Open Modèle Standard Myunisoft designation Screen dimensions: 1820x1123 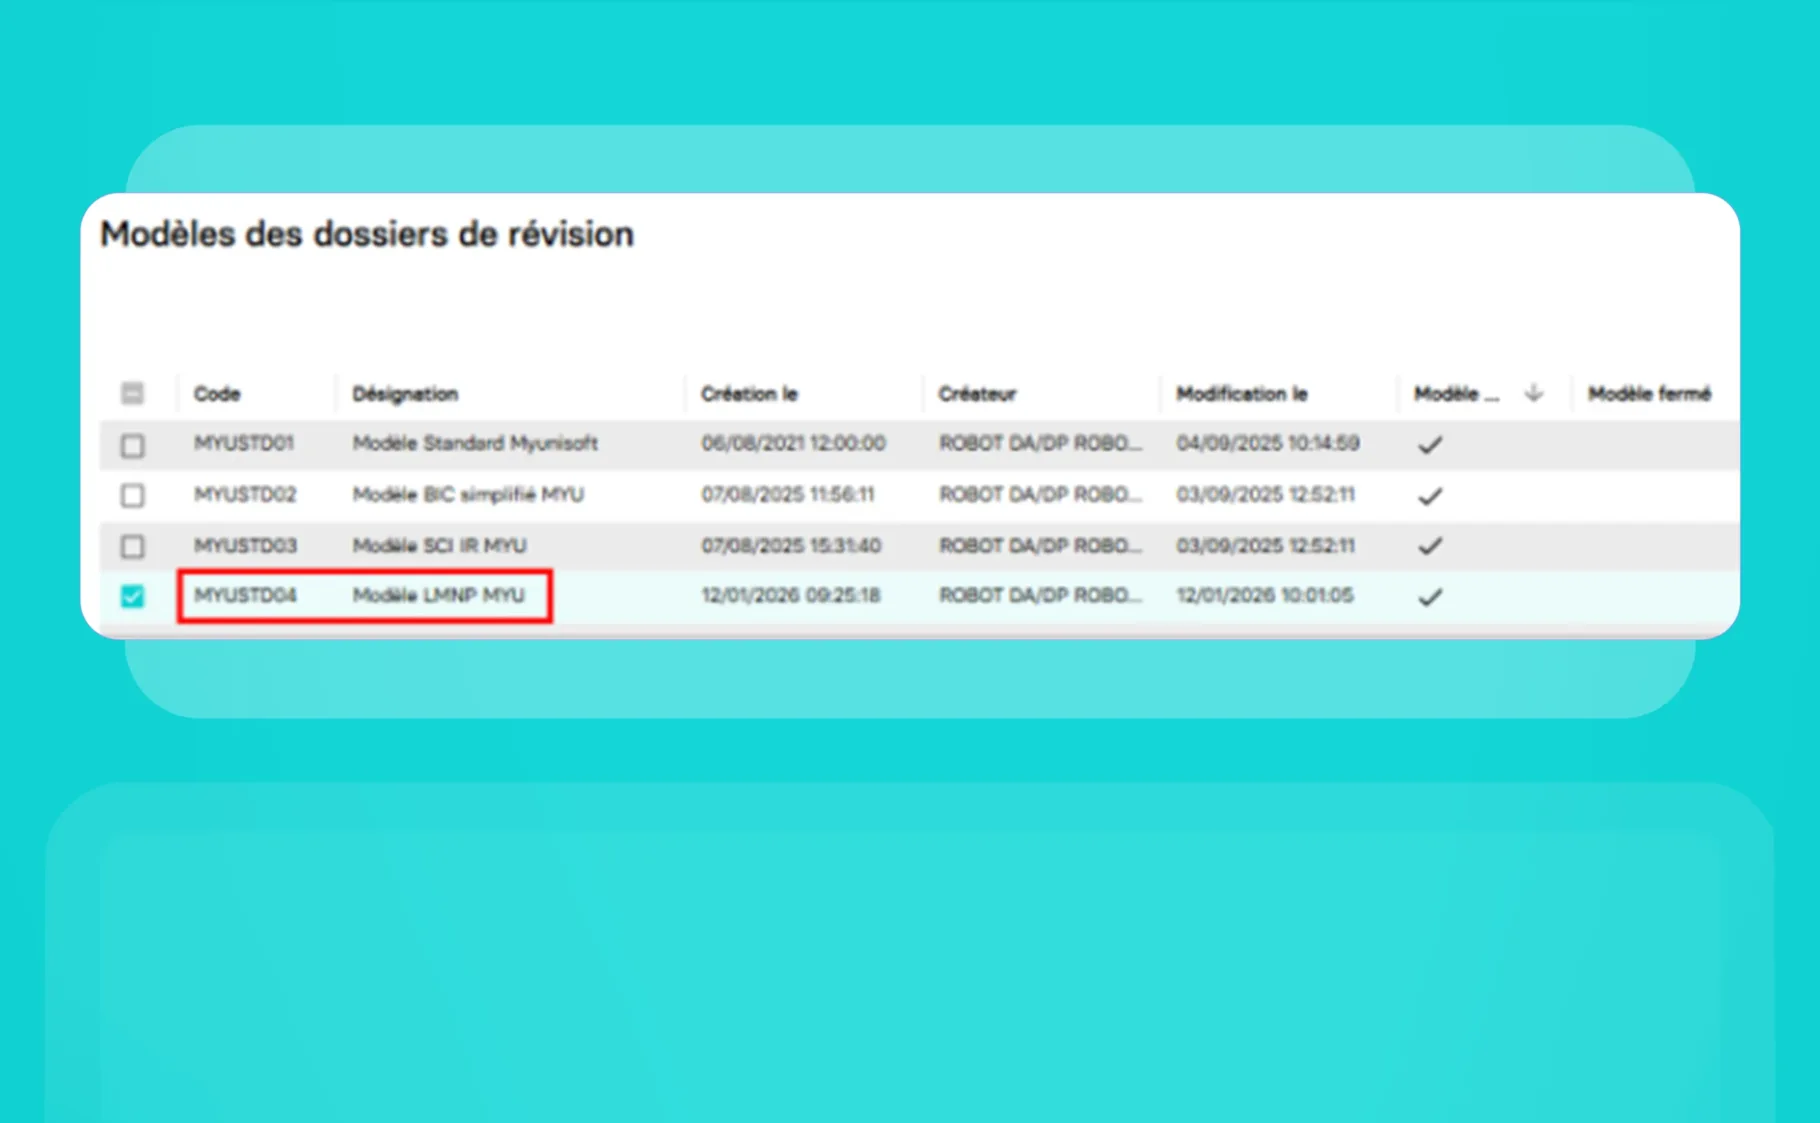475,443
